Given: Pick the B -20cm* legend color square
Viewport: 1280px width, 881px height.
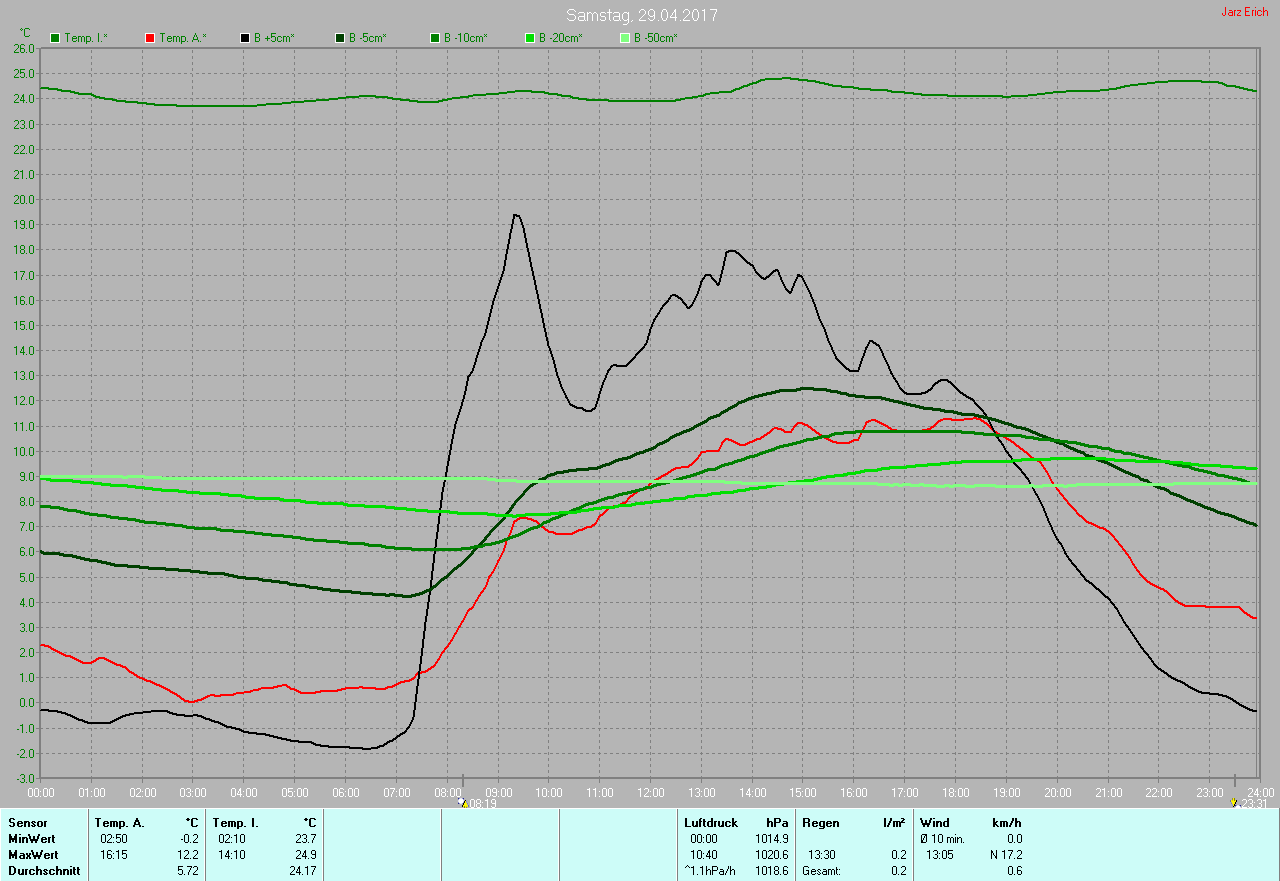Looking at the screenshot, I should (x=530, y=38).
